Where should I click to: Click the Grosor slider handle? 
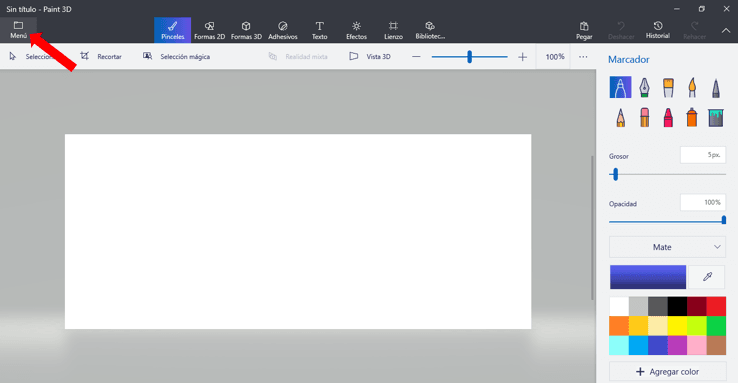tap(615, 175)
